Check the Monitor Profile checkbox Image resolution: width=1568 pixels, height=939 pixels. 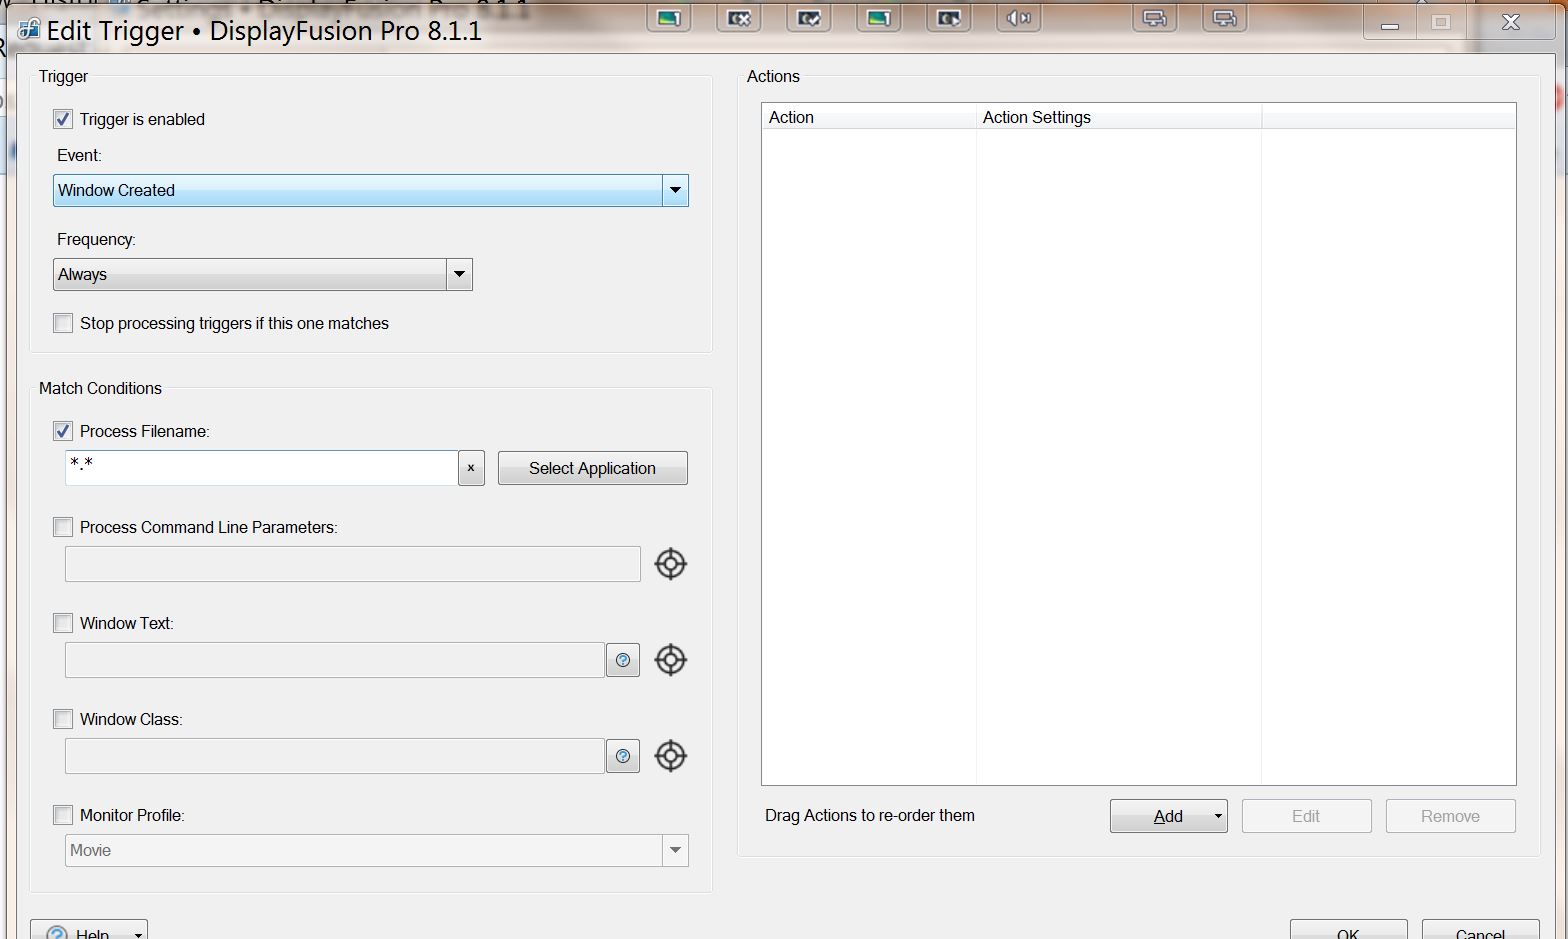pyautogui.click(x=63, y=815)
